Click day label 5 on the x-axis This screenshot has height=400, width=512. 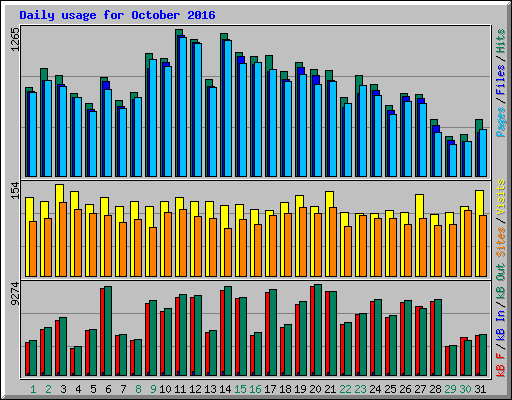[93, 389]
